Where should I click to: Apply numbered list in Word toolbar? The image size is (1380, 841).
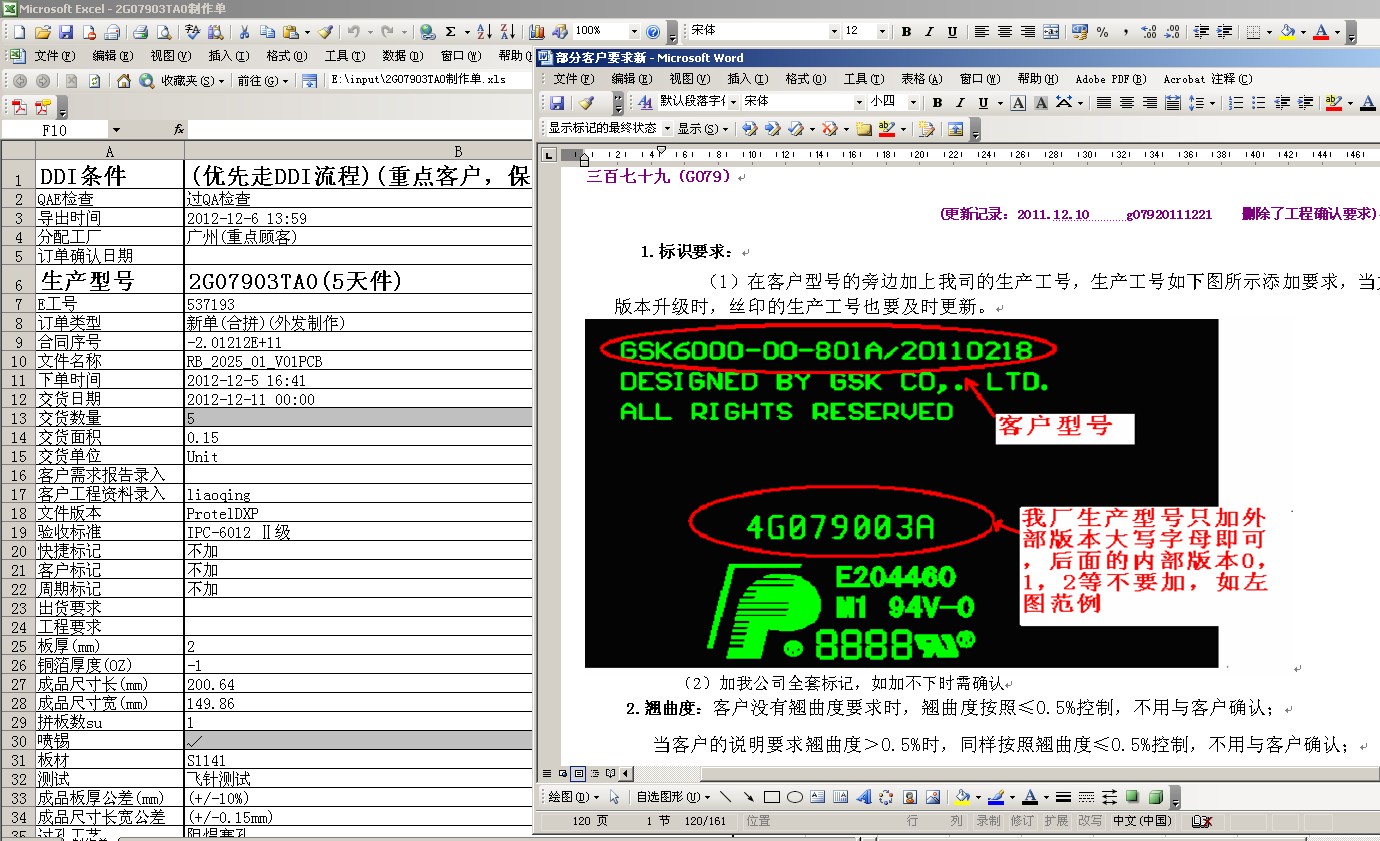coord(1237,102)
